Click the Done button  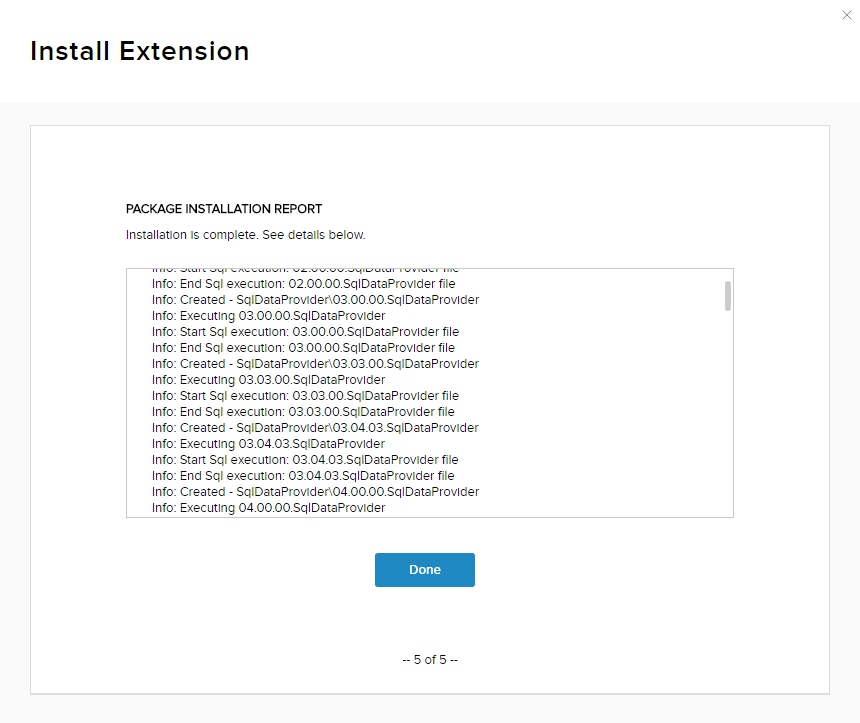(424, 570)
